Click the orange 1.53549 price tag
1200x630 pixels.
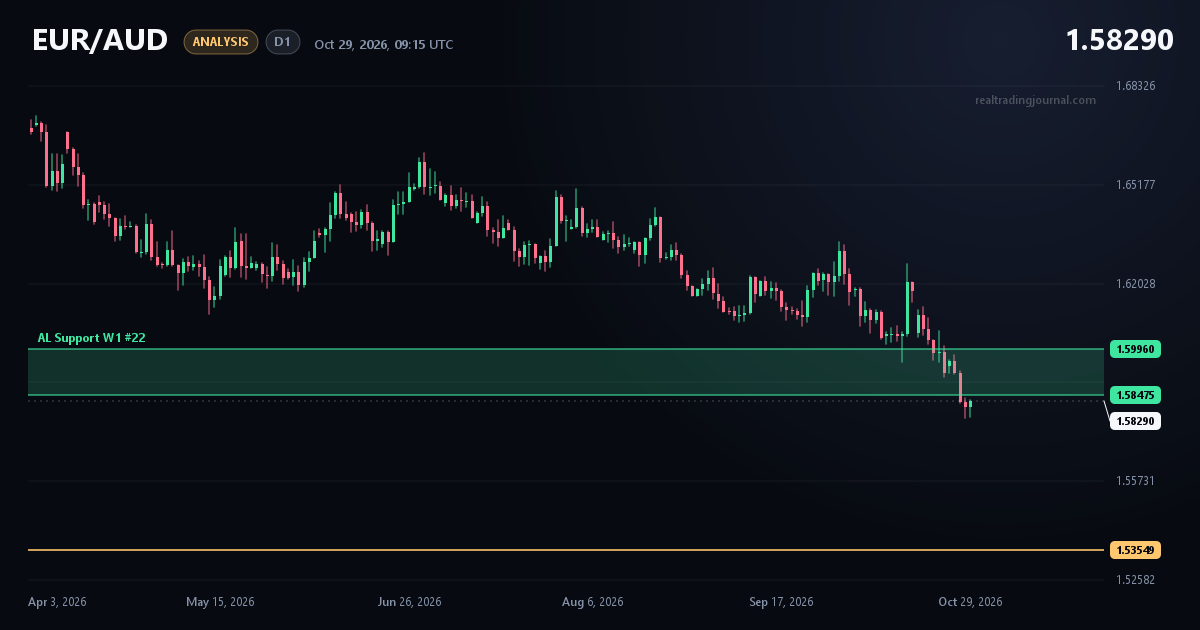coord(1135,550)
